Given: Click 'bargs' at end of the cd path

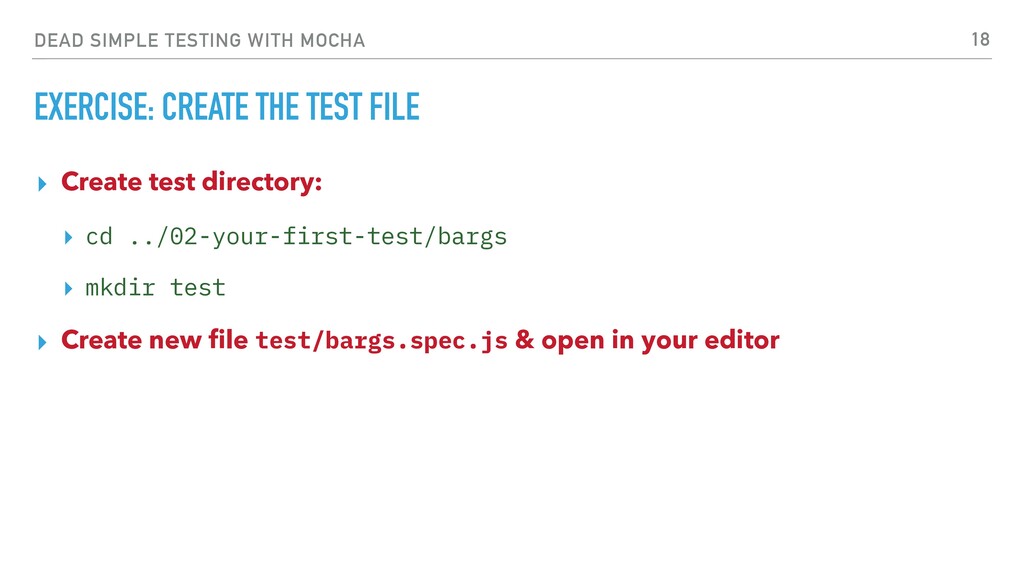Looking at the screenshot, I should point(472,237).
